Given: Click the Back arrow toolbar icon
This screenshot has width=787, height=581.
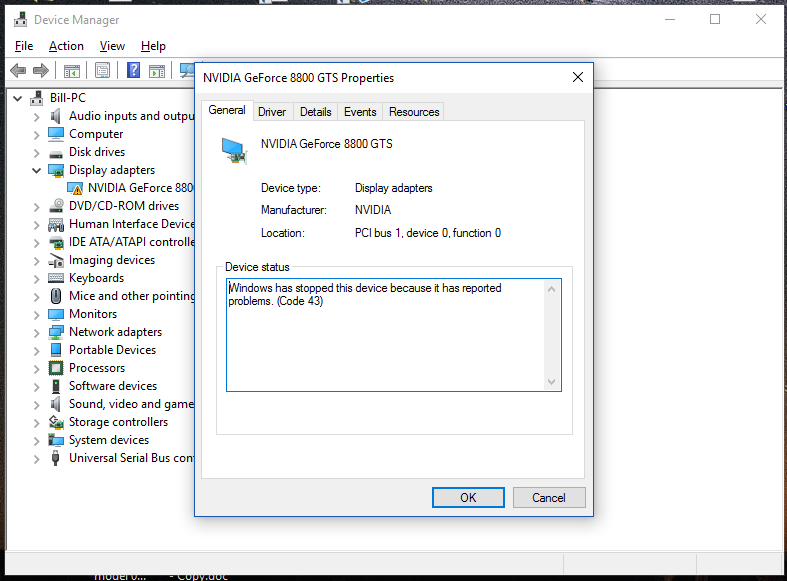Looking at the screenshot, I should click(18, 70).
